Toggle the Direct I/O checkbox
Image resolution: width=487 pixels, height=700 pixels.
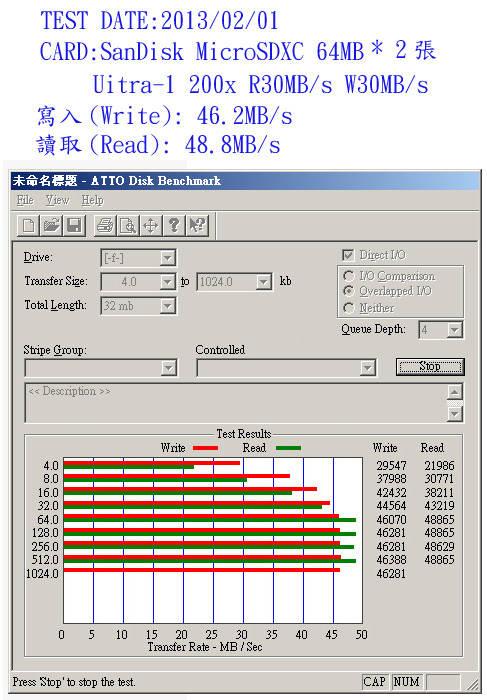(x=348, y=255)
